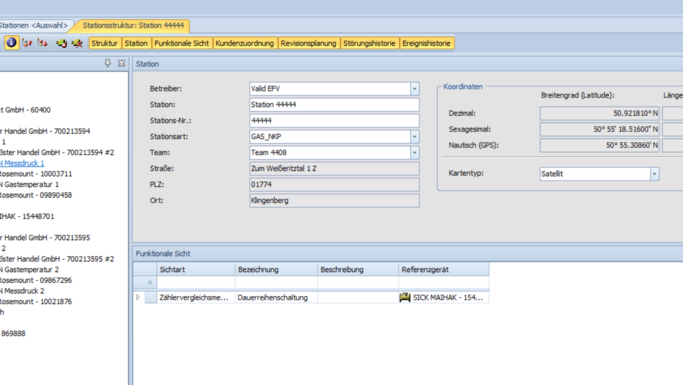Sort by Referenzgerät column header
The width and height of the screenshot is (683, 385).
tap(443, 270)
